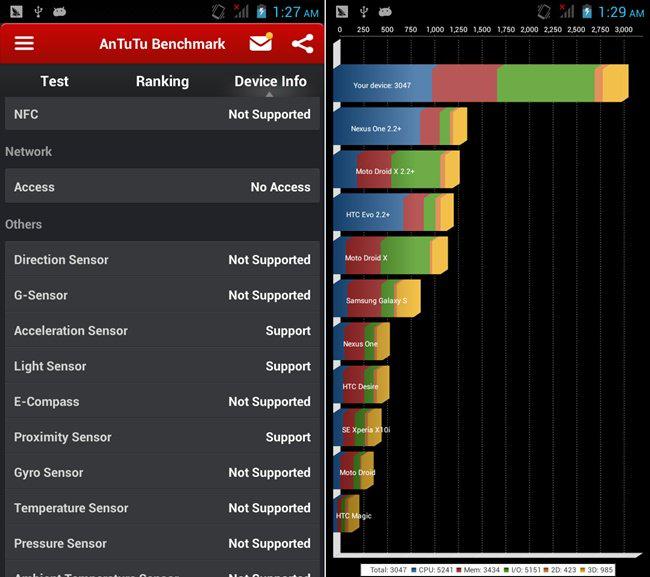Select the Moto Droid X 2.2+ bar
The height and width of the screenshot is (577, 650).
[396, 170]
